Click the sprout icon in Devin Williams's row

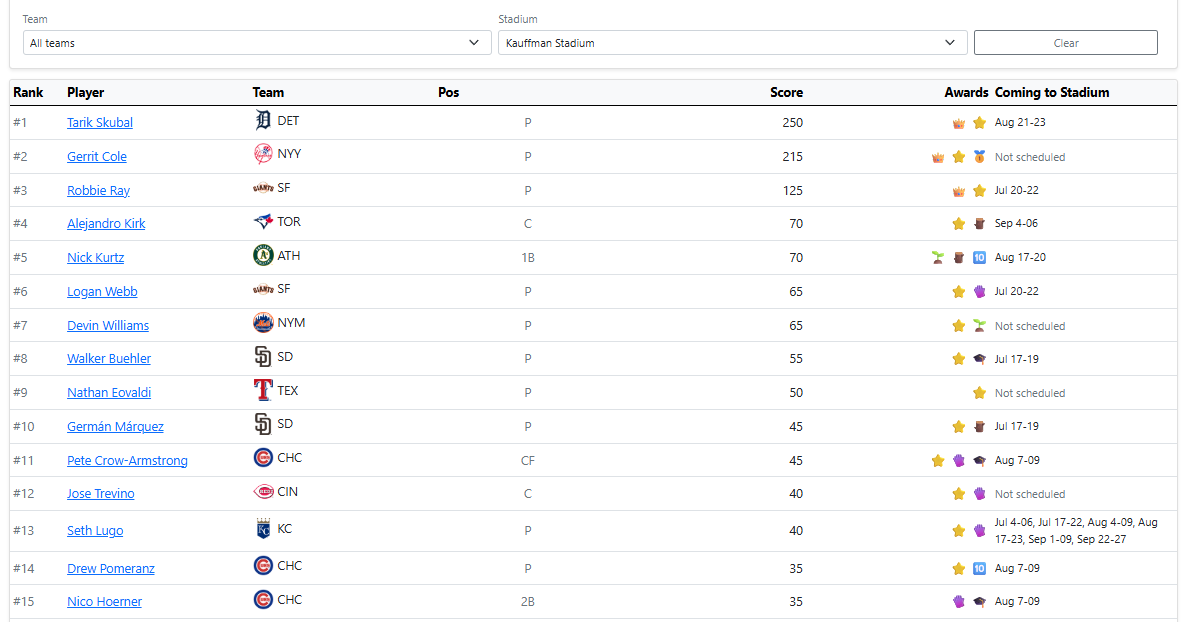coord(979,325)
